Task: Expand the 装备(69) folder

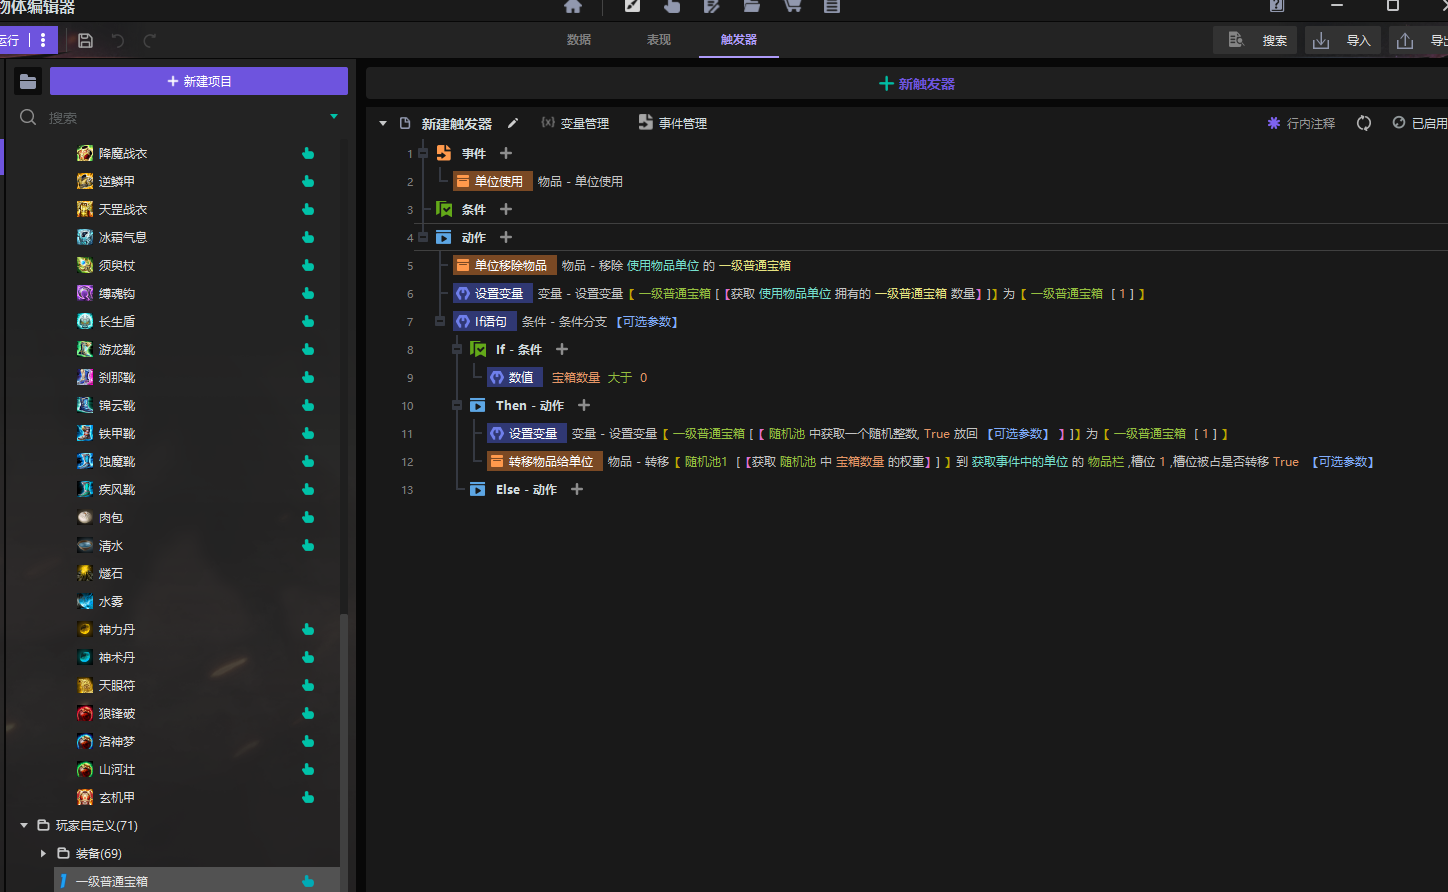Action: click(43, 853)
